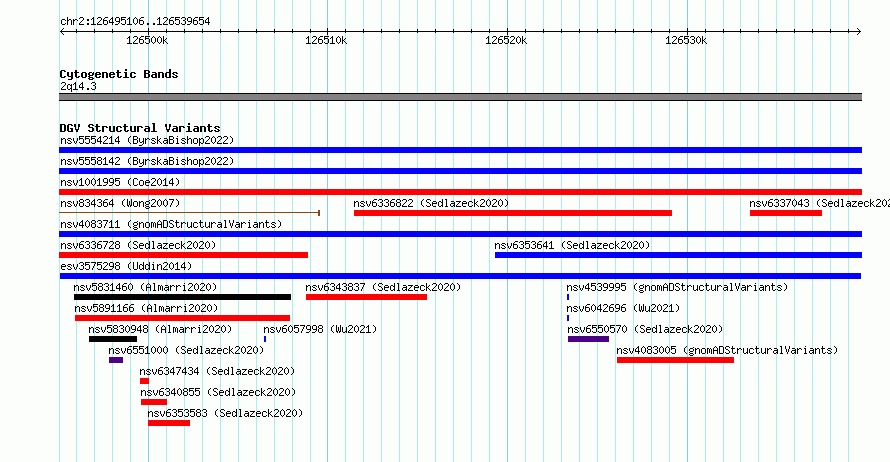The height and width of the screenshot is (462, 890).
Task: Click the black nsv5831460 variant bar
Action: click(x=182, y=297)
